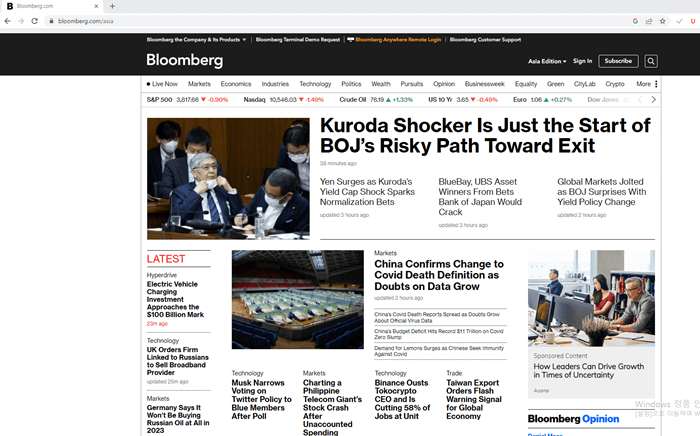Image resolution: width=700 pixels, height=436 pixels.
Task: Expand Bloomberg the Company & Its Products menu
Action: 196,40
